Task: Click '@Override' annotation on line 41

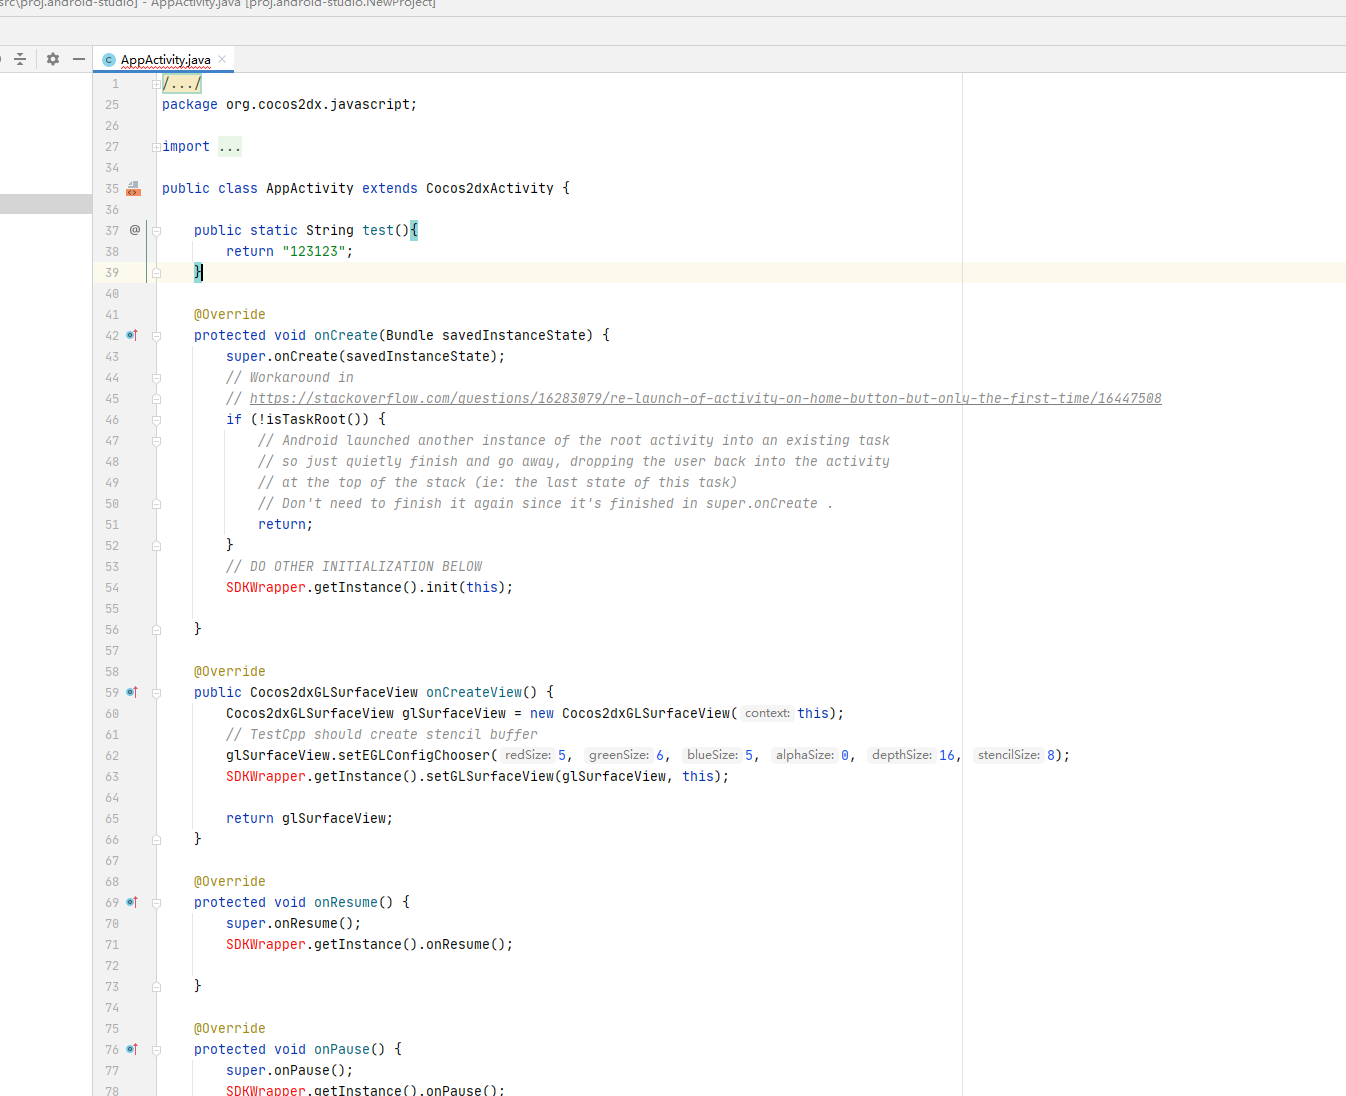Action: (230, 314)
